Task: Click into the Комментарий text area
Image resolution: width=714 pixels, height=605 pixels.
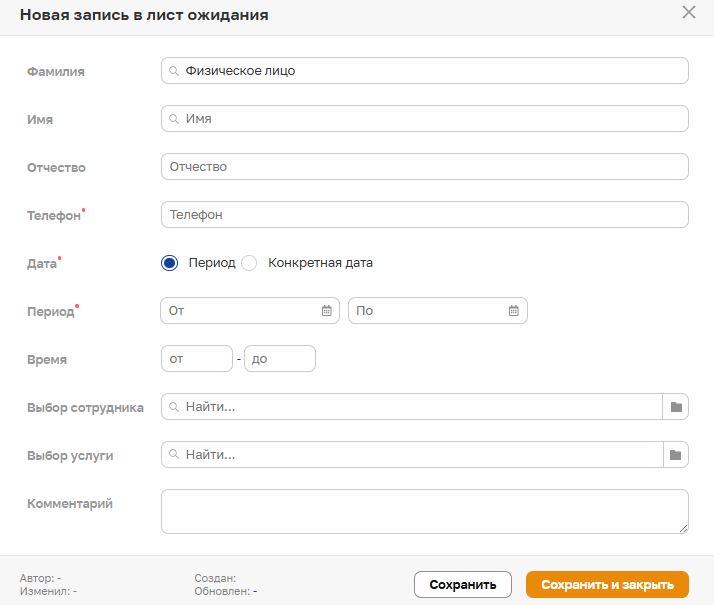Action: click(x=424, y=511)
